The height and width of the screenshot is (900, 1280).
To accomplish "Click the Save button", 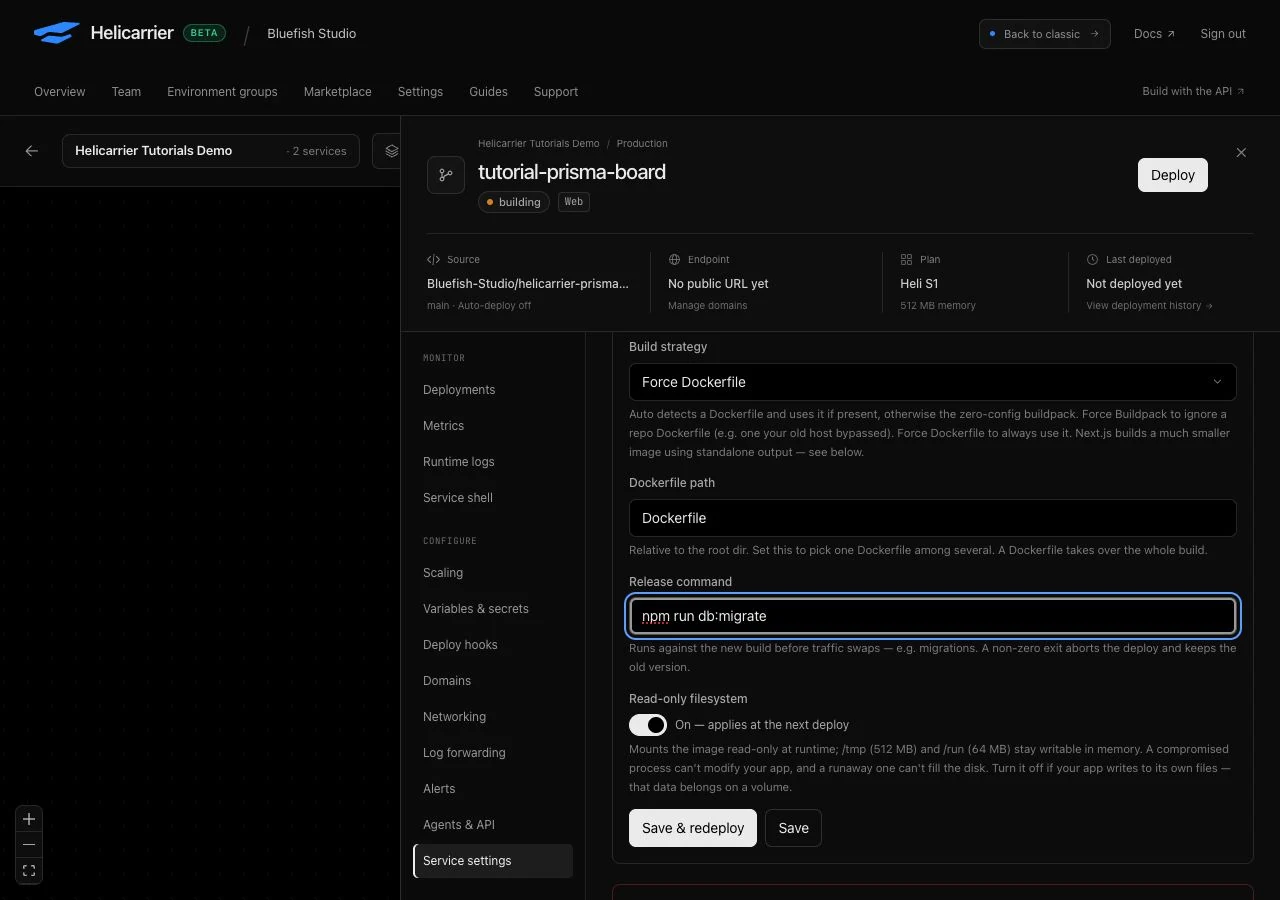I will pos(794,828).
